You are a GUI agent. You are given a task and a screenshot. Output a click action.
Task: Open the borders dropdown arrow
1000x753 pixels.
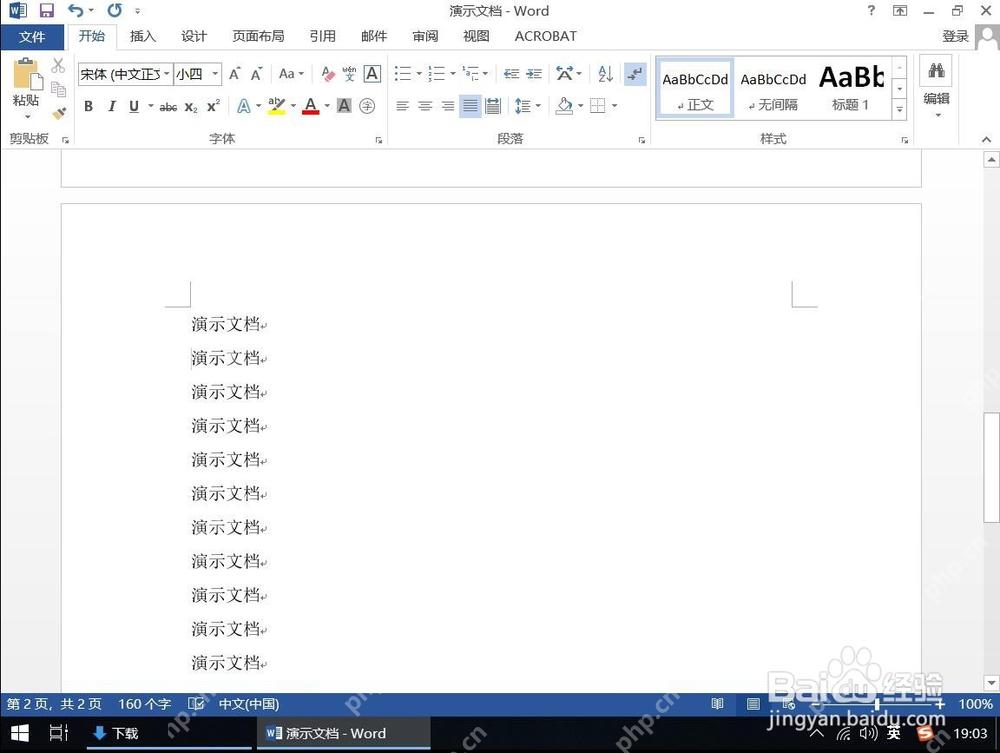614,106
